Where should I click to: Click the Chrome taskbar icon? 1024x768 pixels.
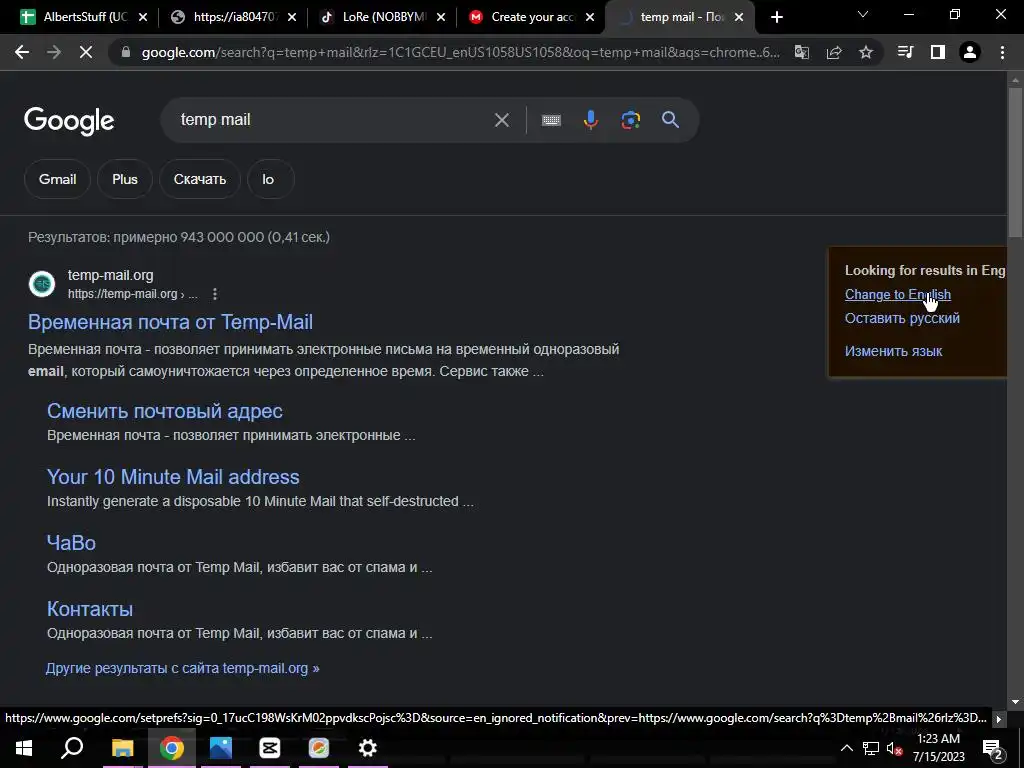pyautogui.click(x=171, y=748)
